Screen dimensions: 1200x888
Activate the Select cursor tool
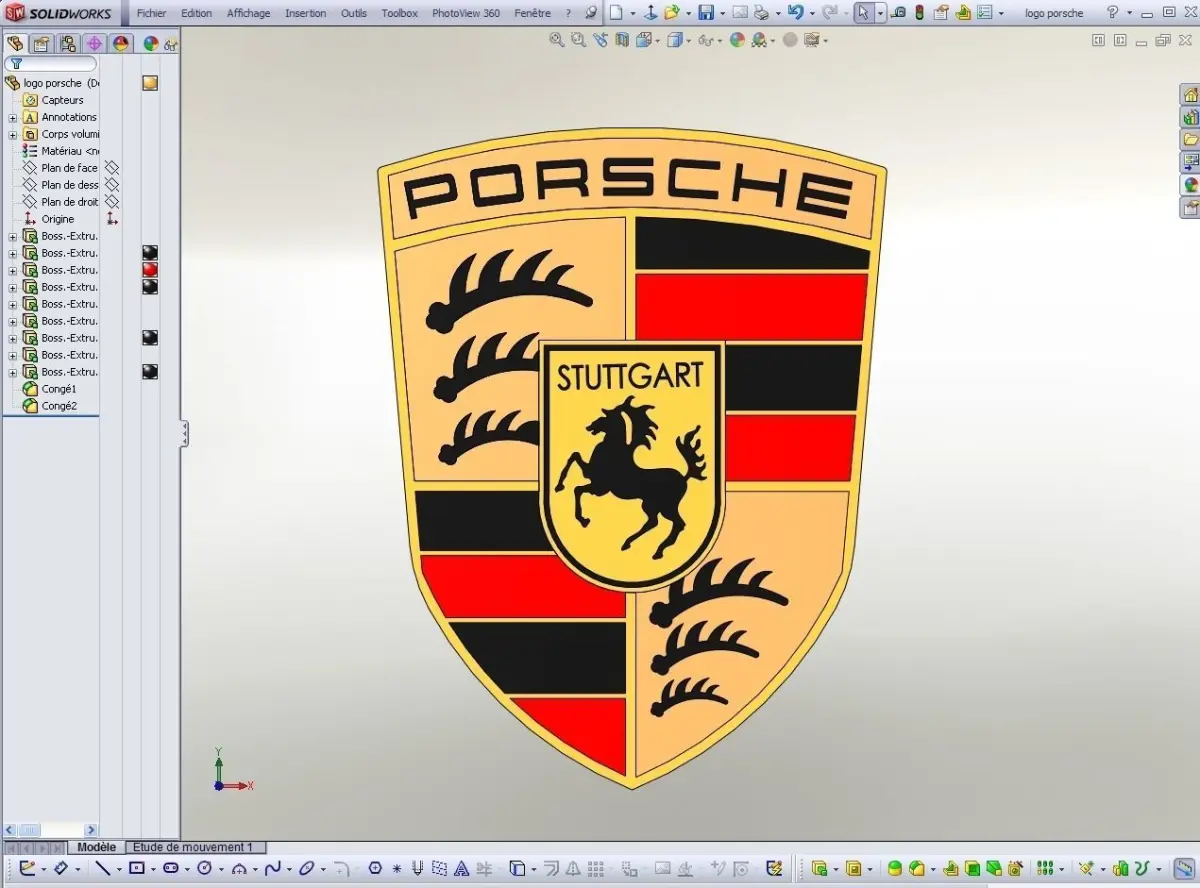[863, 13]
